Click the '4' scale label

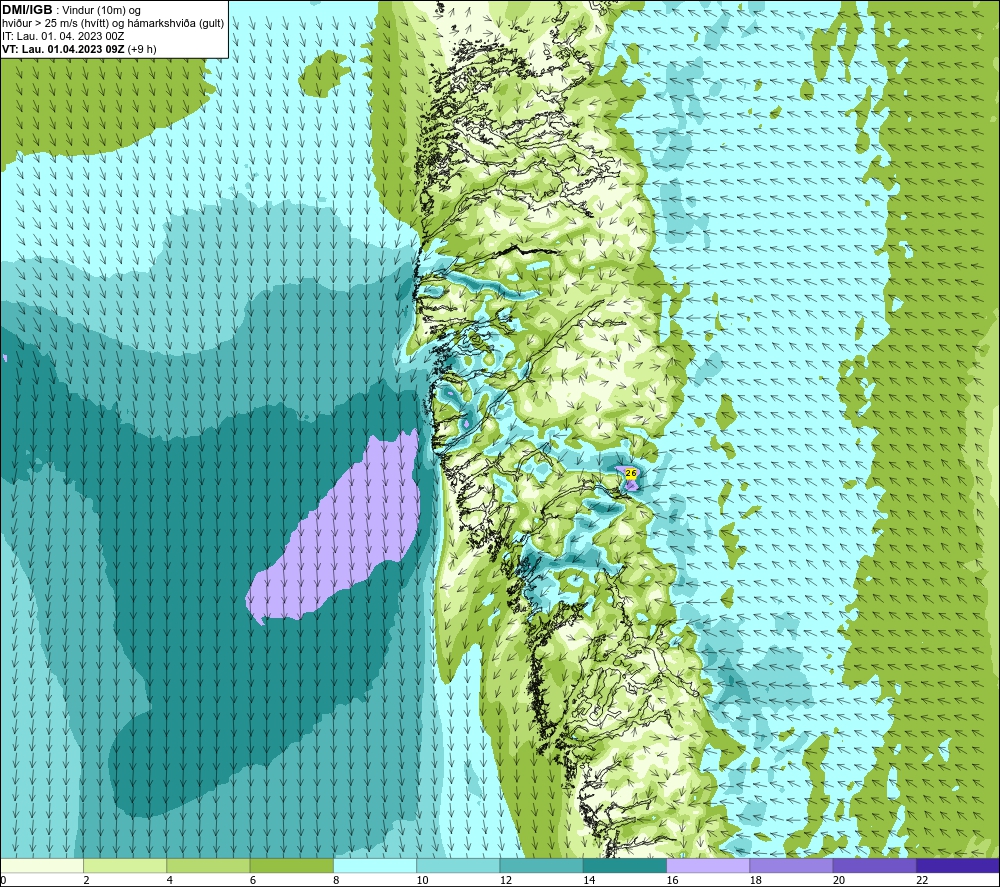coord(170,880)
